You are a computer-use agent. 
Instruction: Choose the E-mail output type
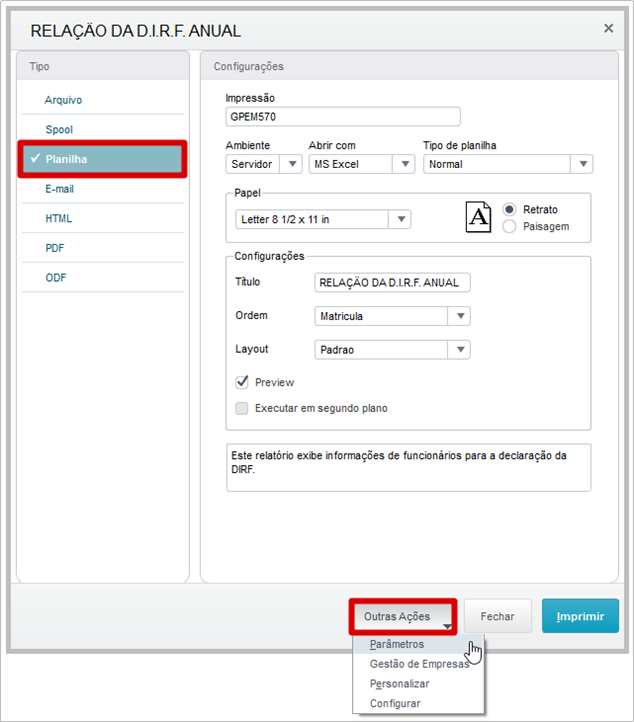click(103, 189)
